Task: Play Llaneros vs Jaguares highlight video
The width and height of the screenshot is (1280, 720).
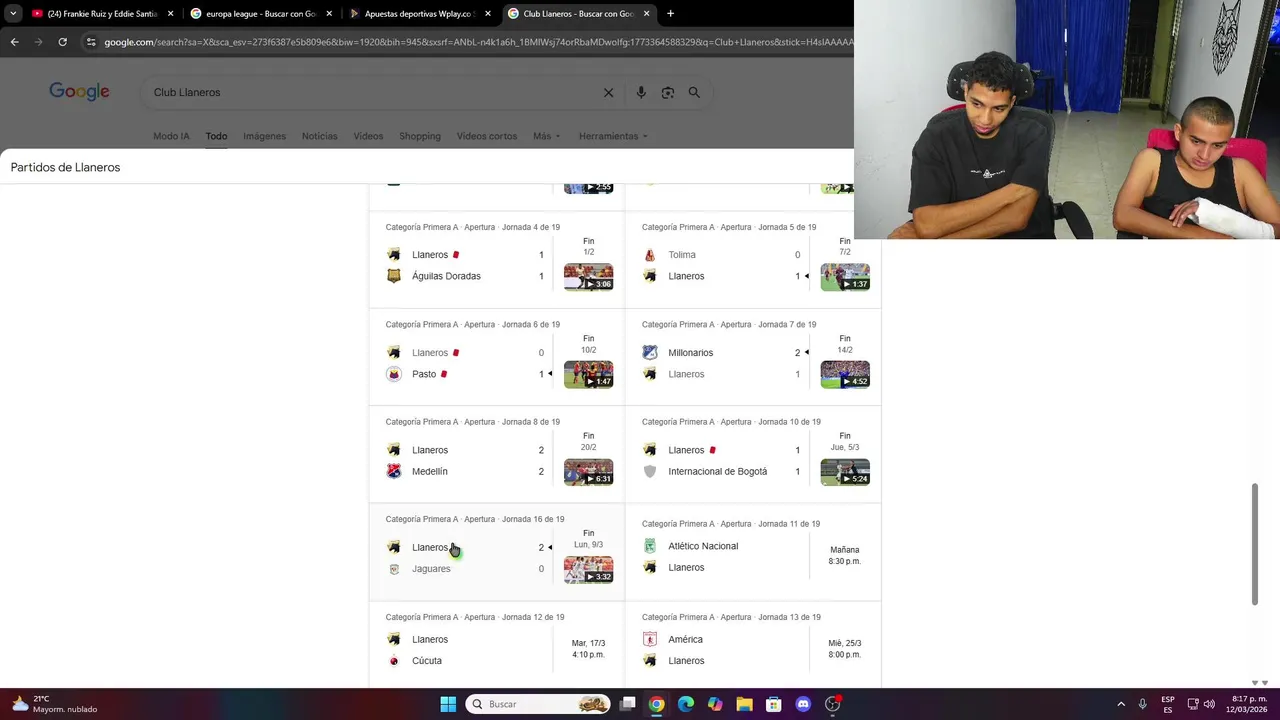Action: point(588,570)
